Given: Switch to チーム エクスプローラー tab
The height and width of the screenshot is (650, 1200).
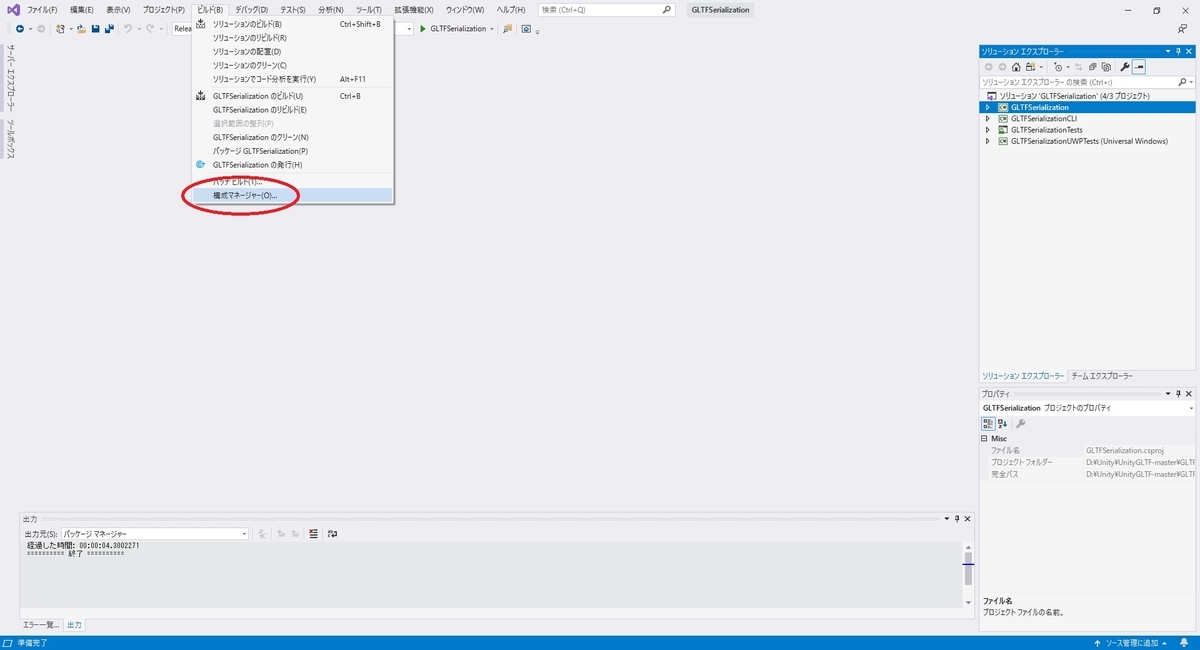Looking at the screenshot, I should 1102,376.
